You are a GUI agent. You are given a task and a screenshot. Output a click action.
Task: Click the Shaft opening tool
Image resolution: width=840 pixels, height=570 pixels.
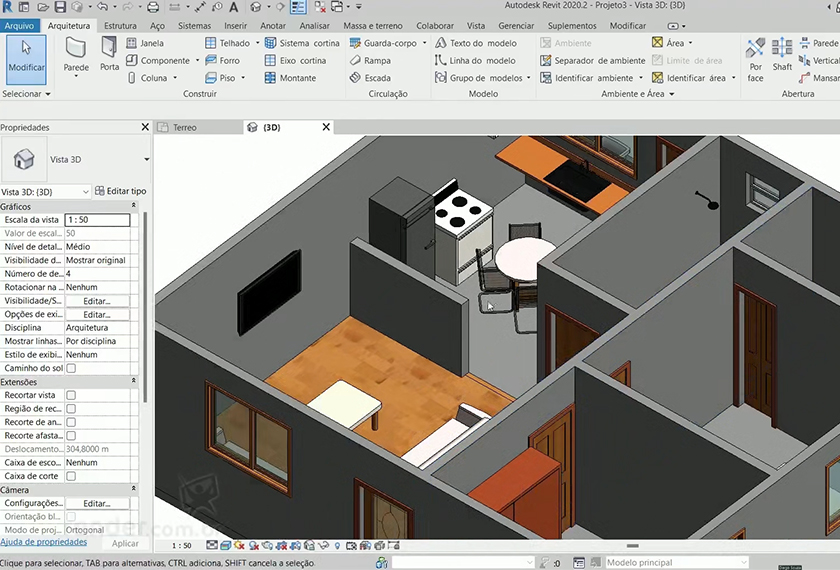782,56
